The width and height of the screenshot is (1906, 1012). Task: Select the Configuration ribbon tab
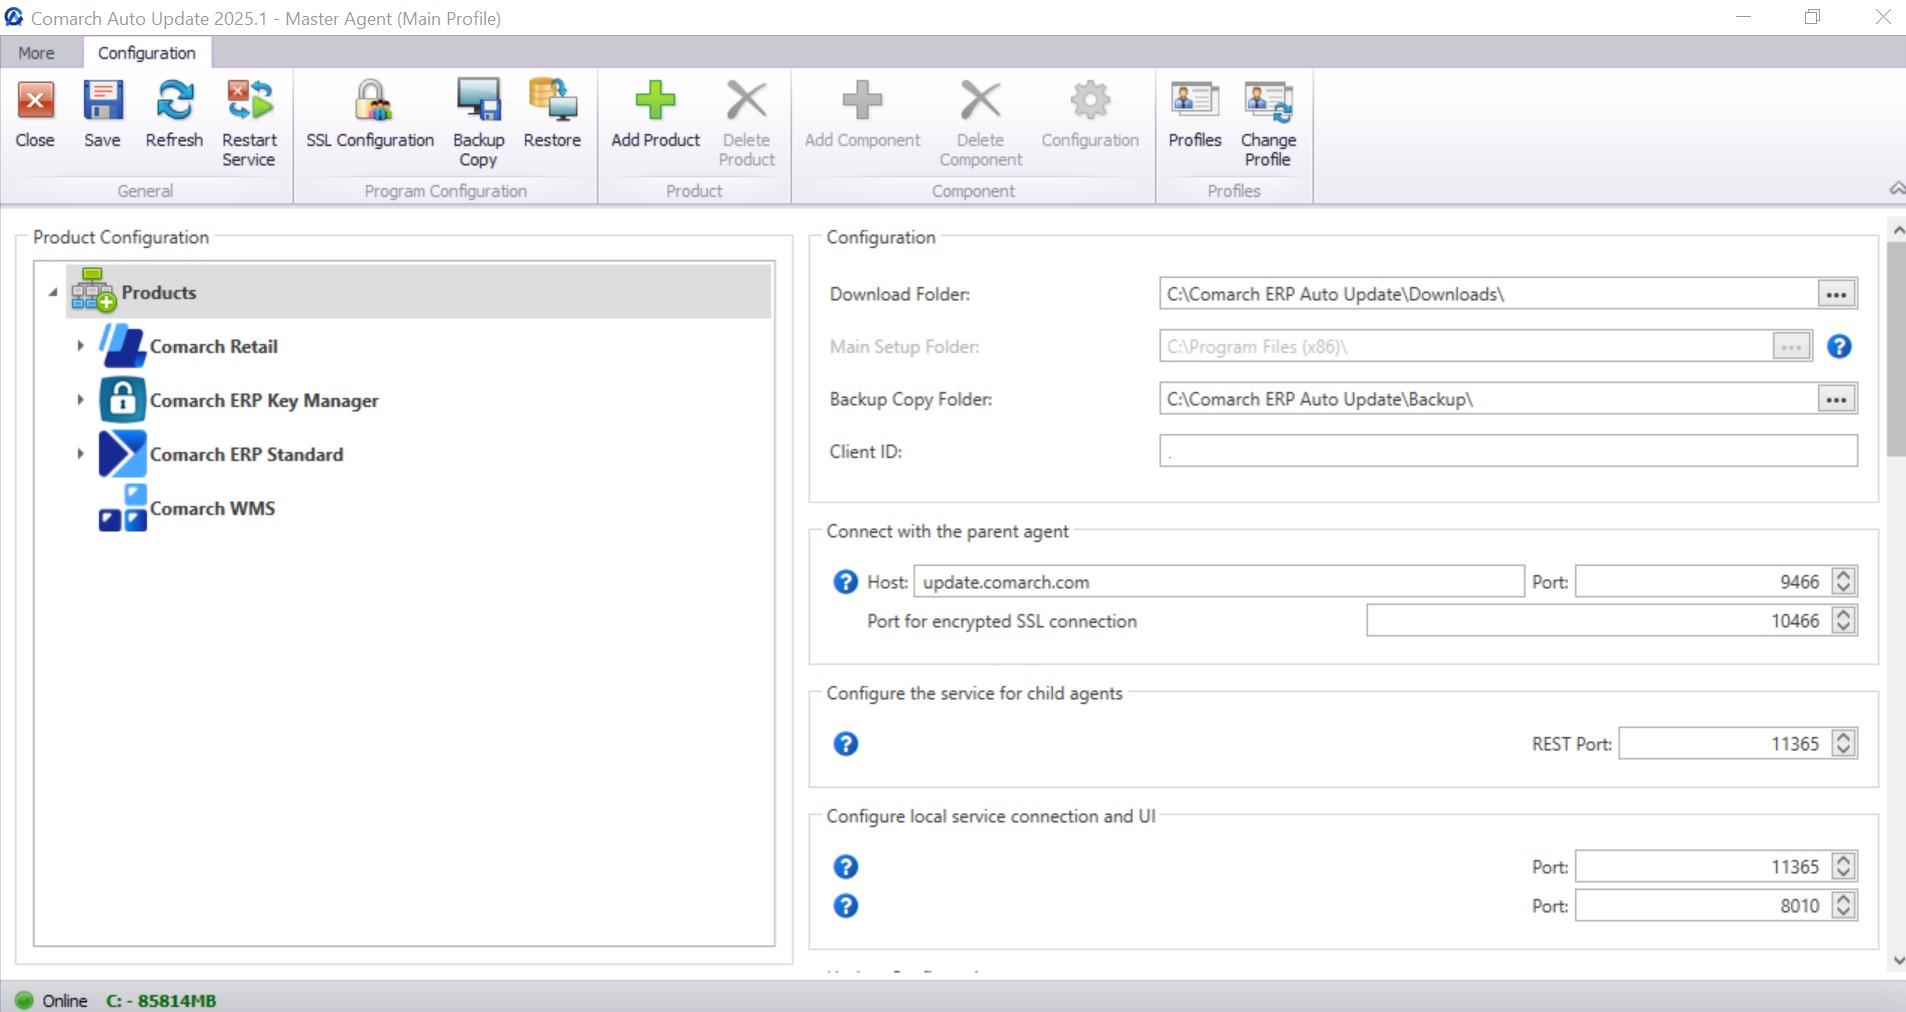[x=147, y=53]
